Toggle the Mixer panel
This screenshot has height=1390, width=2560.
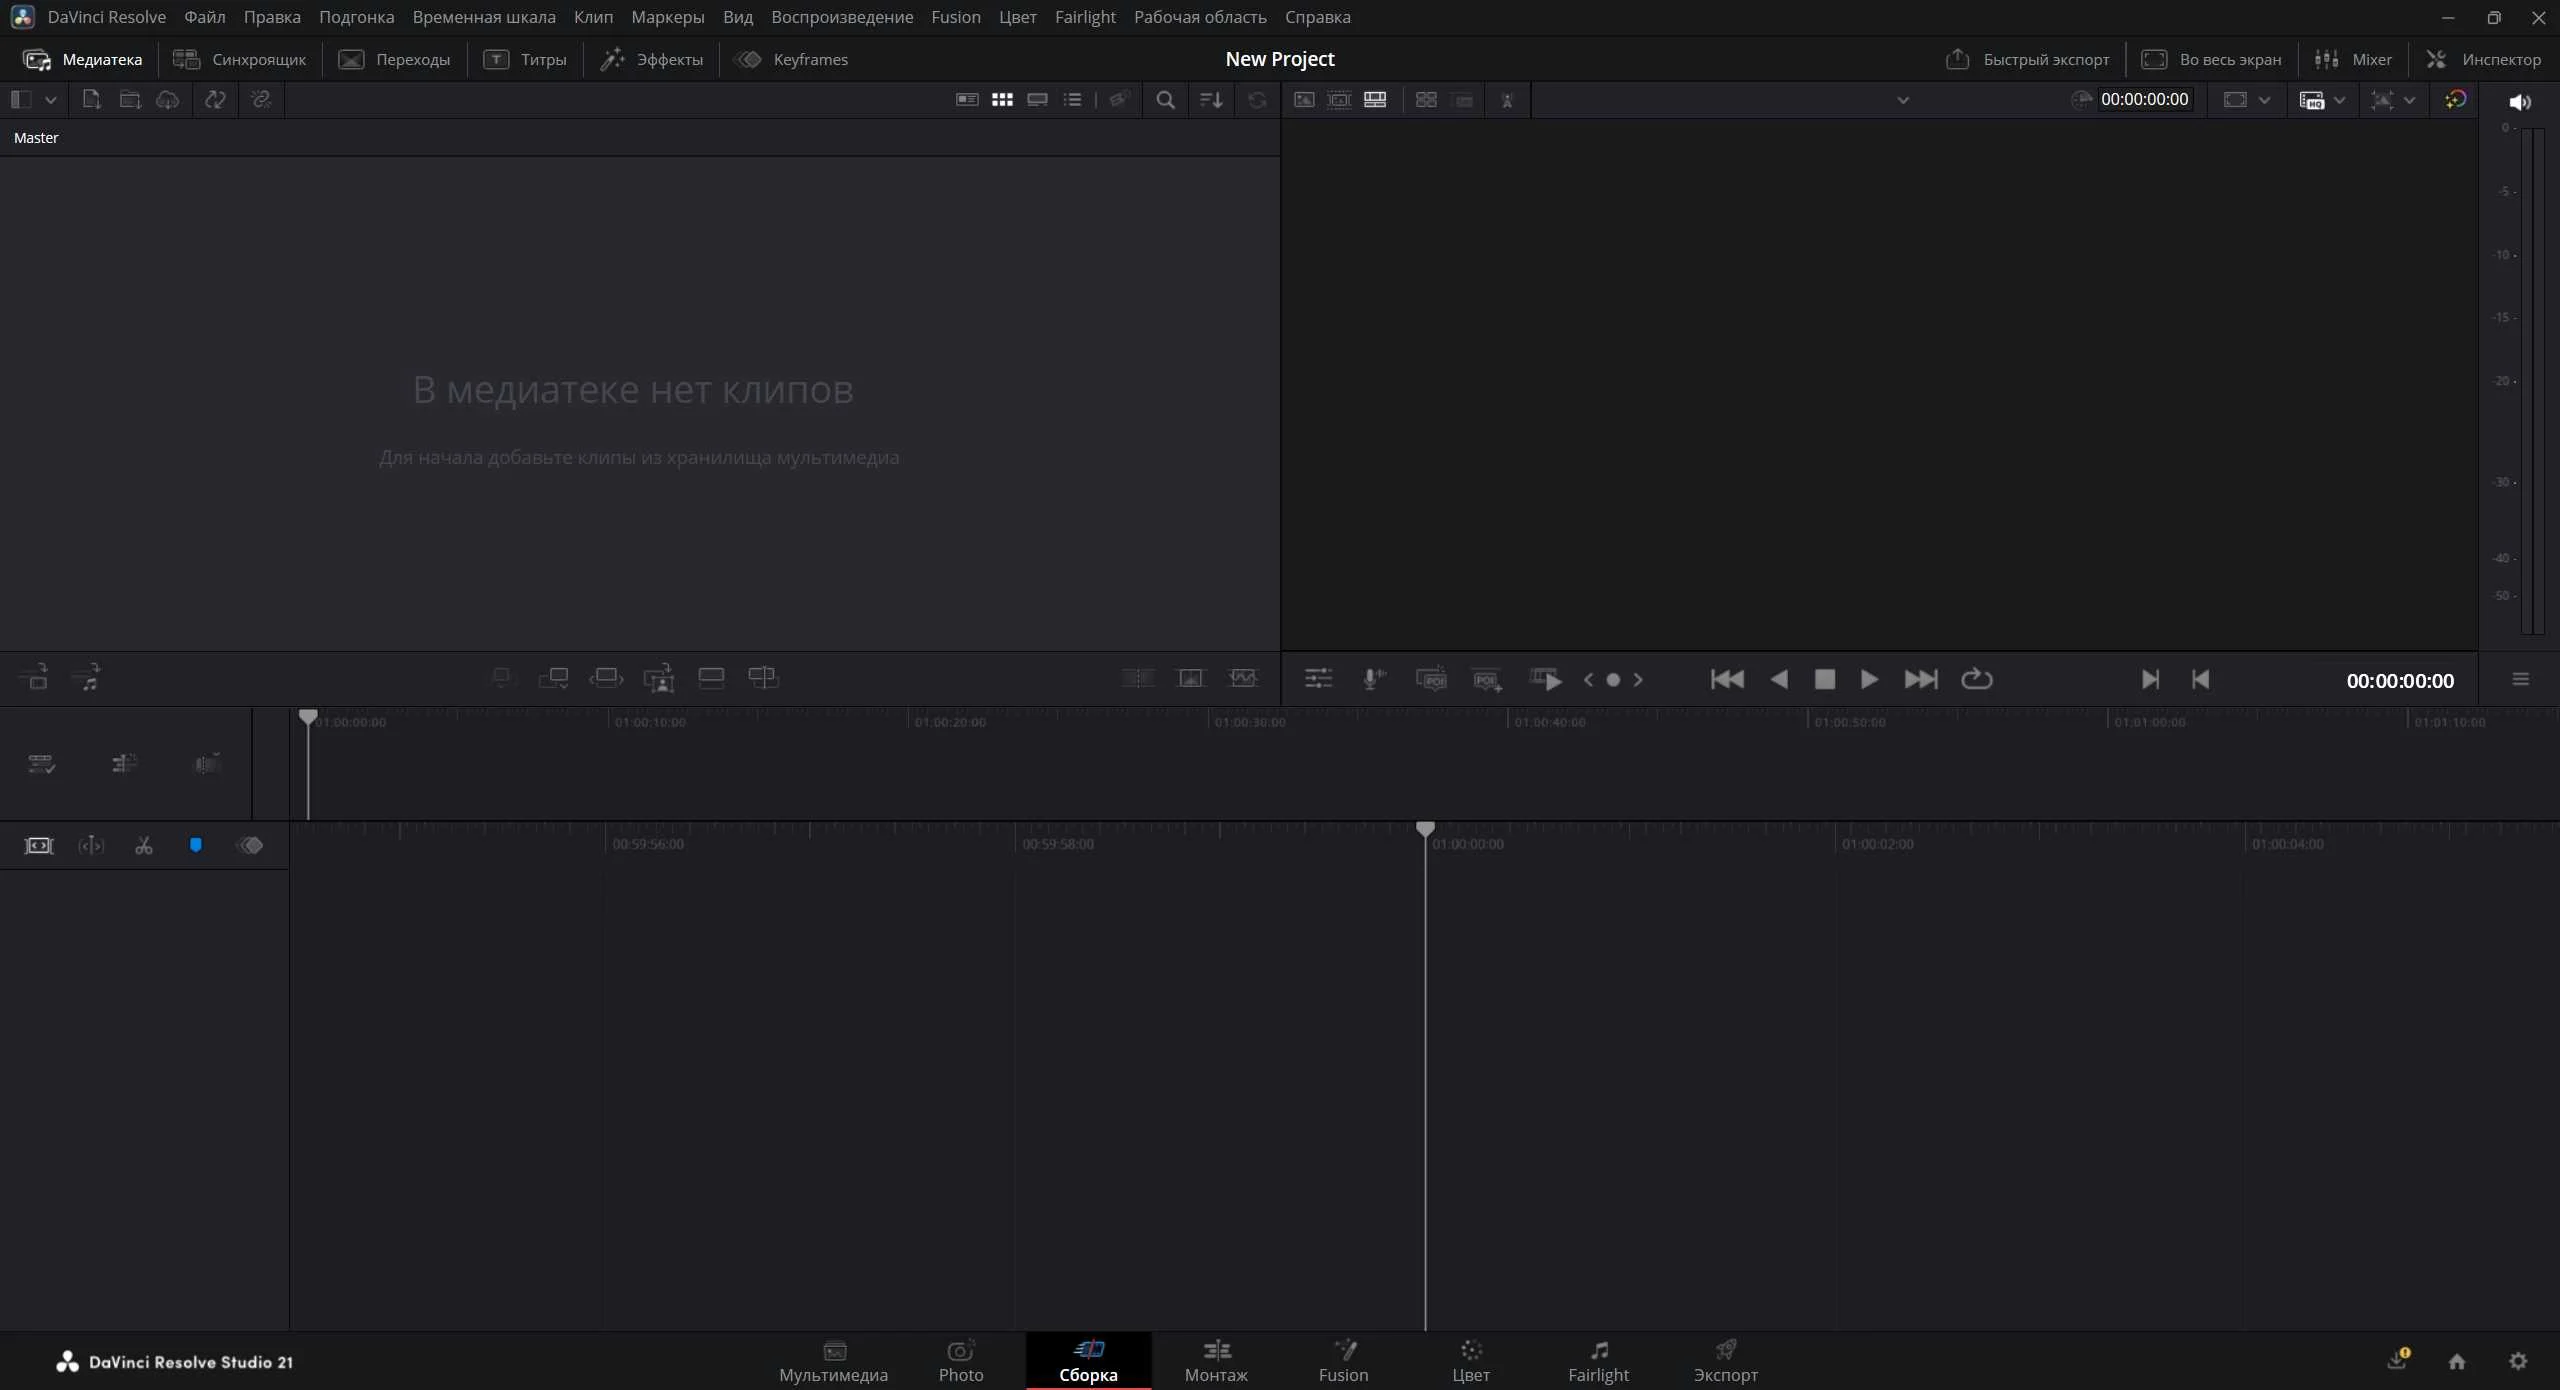coord(2353,59)
